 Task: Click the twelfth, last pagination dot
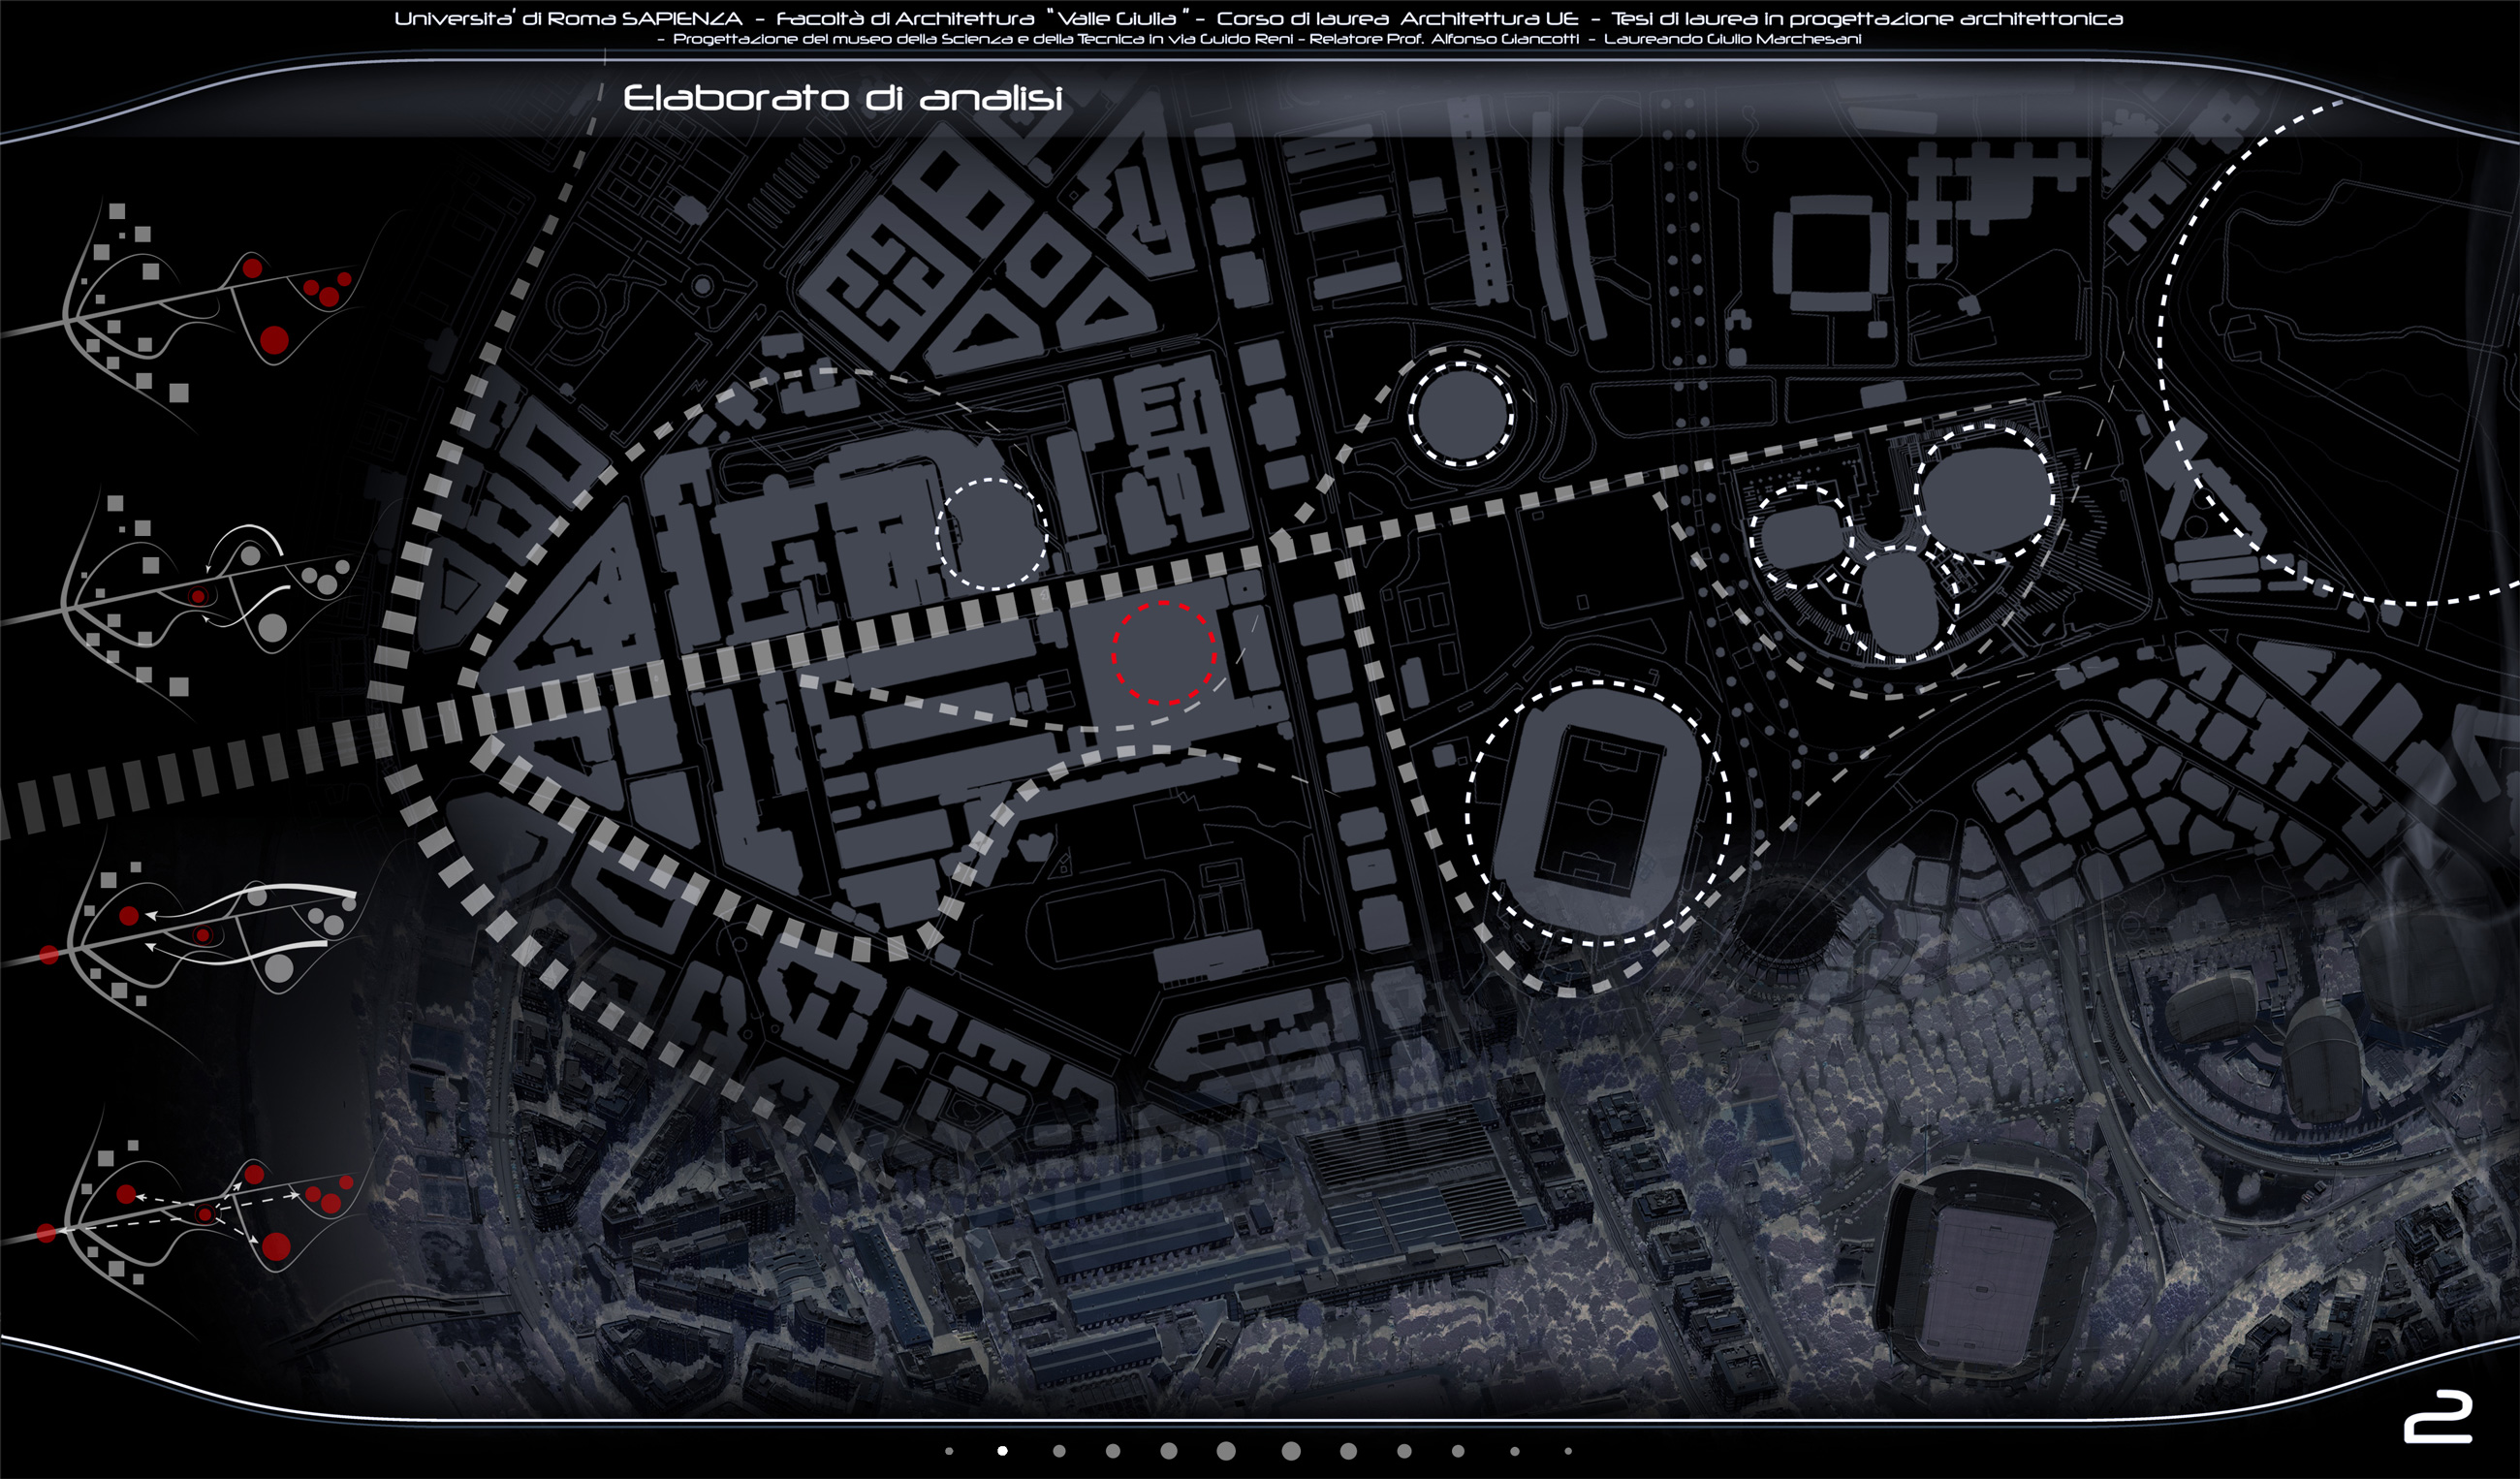click(1568, 1451)
